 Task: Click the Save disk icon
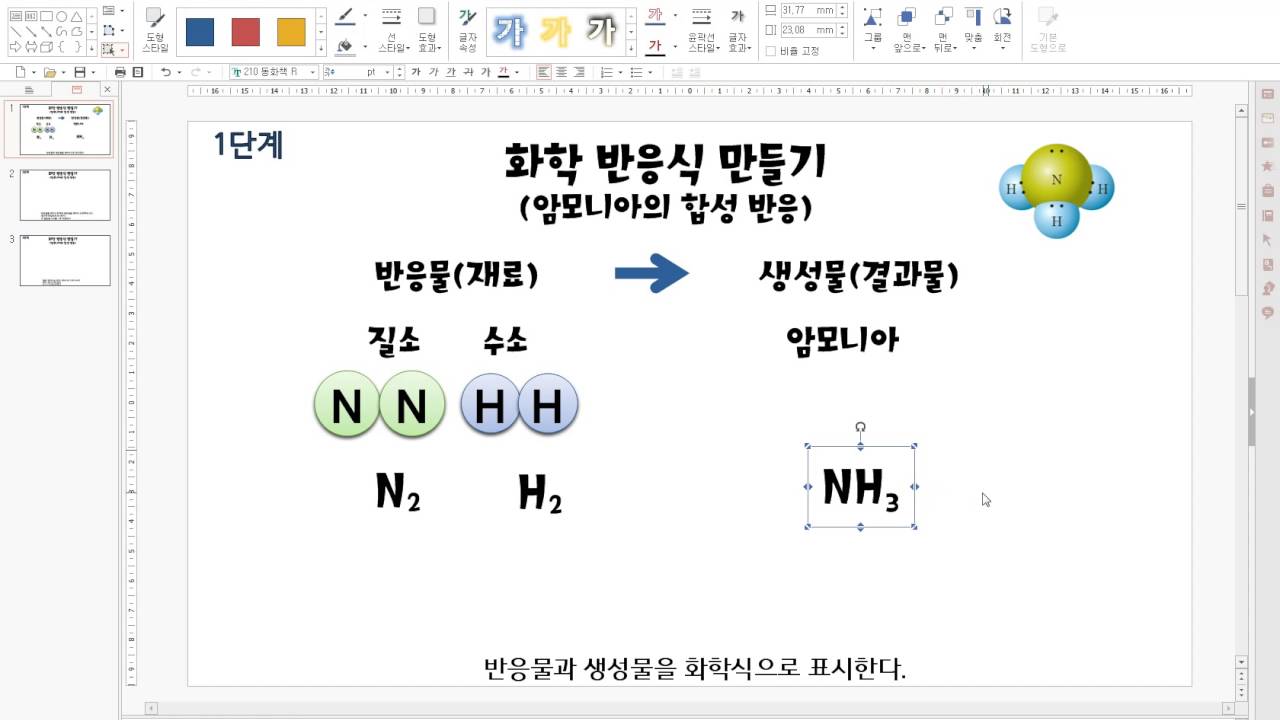pos(79,72)
